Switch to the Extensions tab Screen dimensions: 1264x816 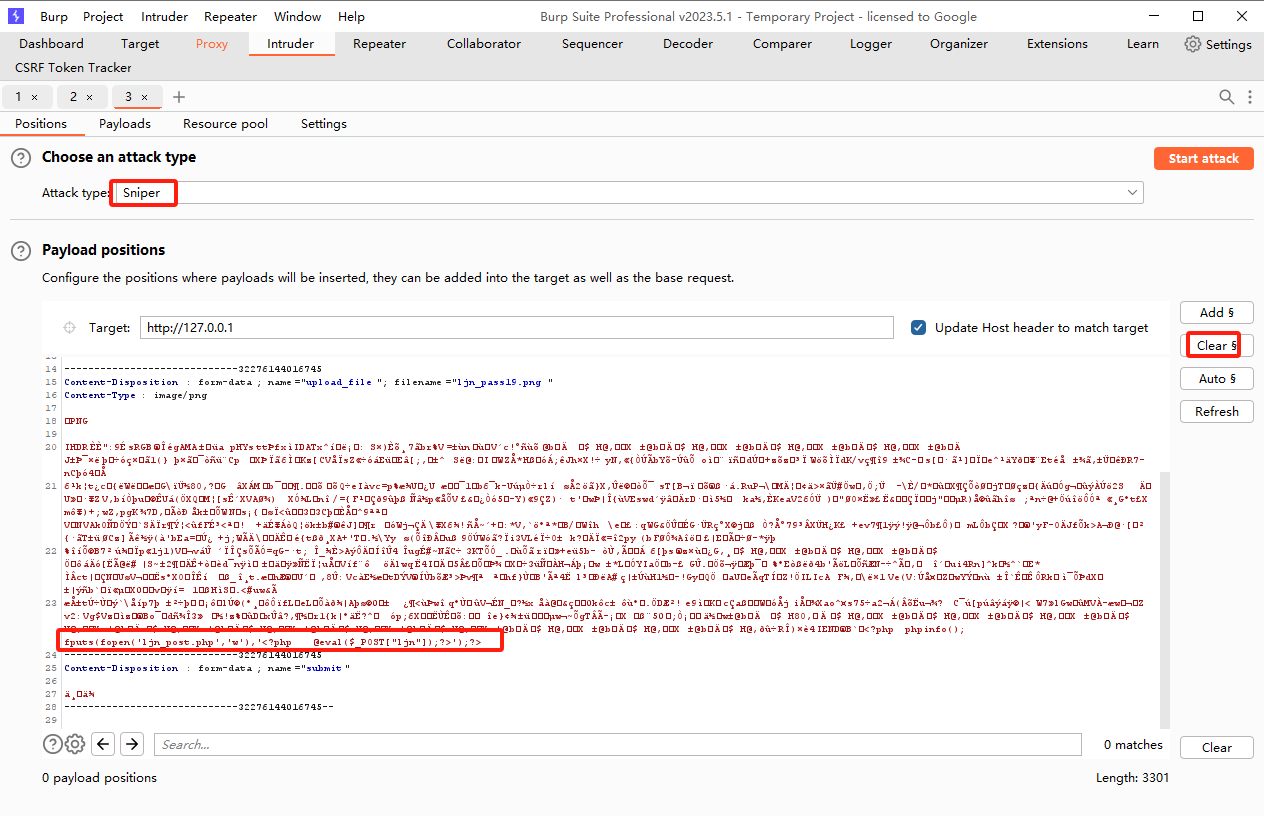pos(1057,44)
